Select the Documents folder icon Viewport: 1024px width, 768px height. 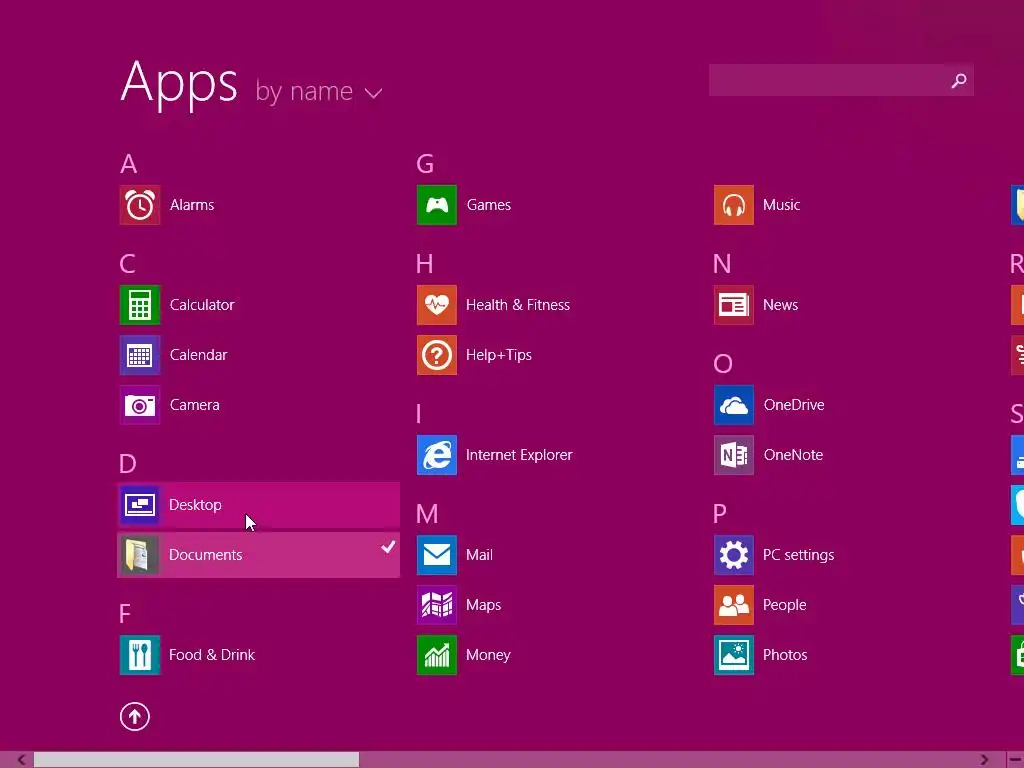(140, 555)
